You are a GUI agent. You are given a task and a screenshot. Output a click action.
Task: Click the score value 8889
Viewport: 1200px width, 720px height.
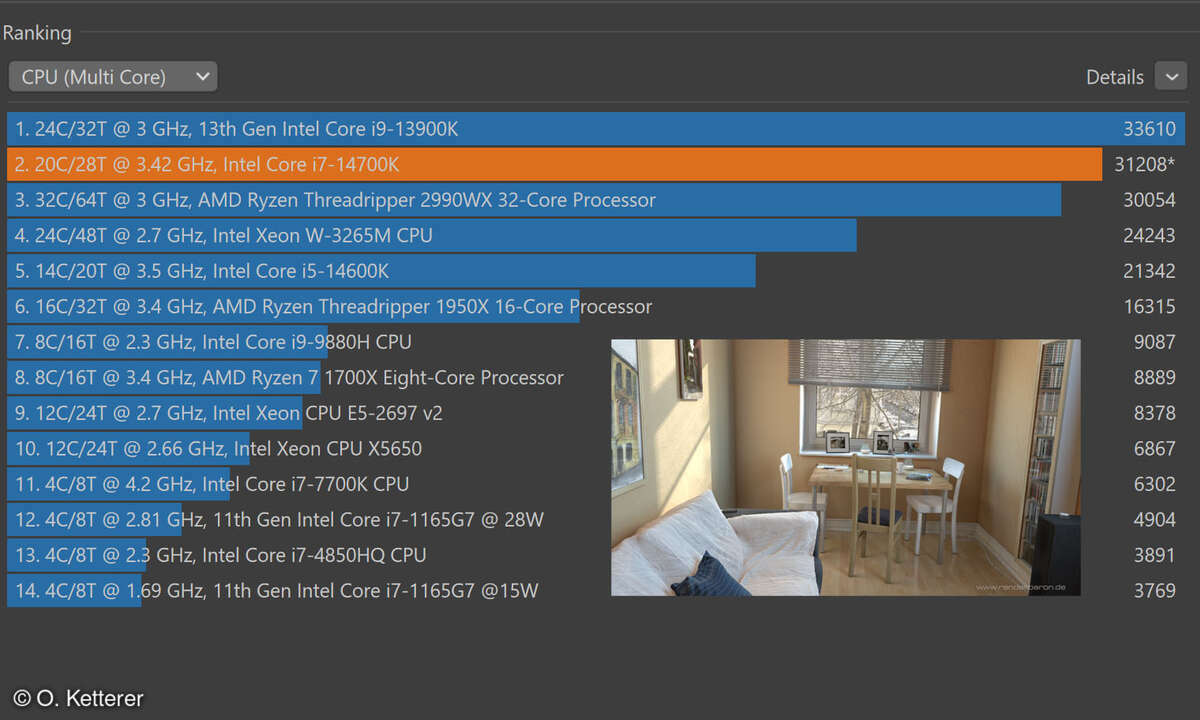point(1155,378)
